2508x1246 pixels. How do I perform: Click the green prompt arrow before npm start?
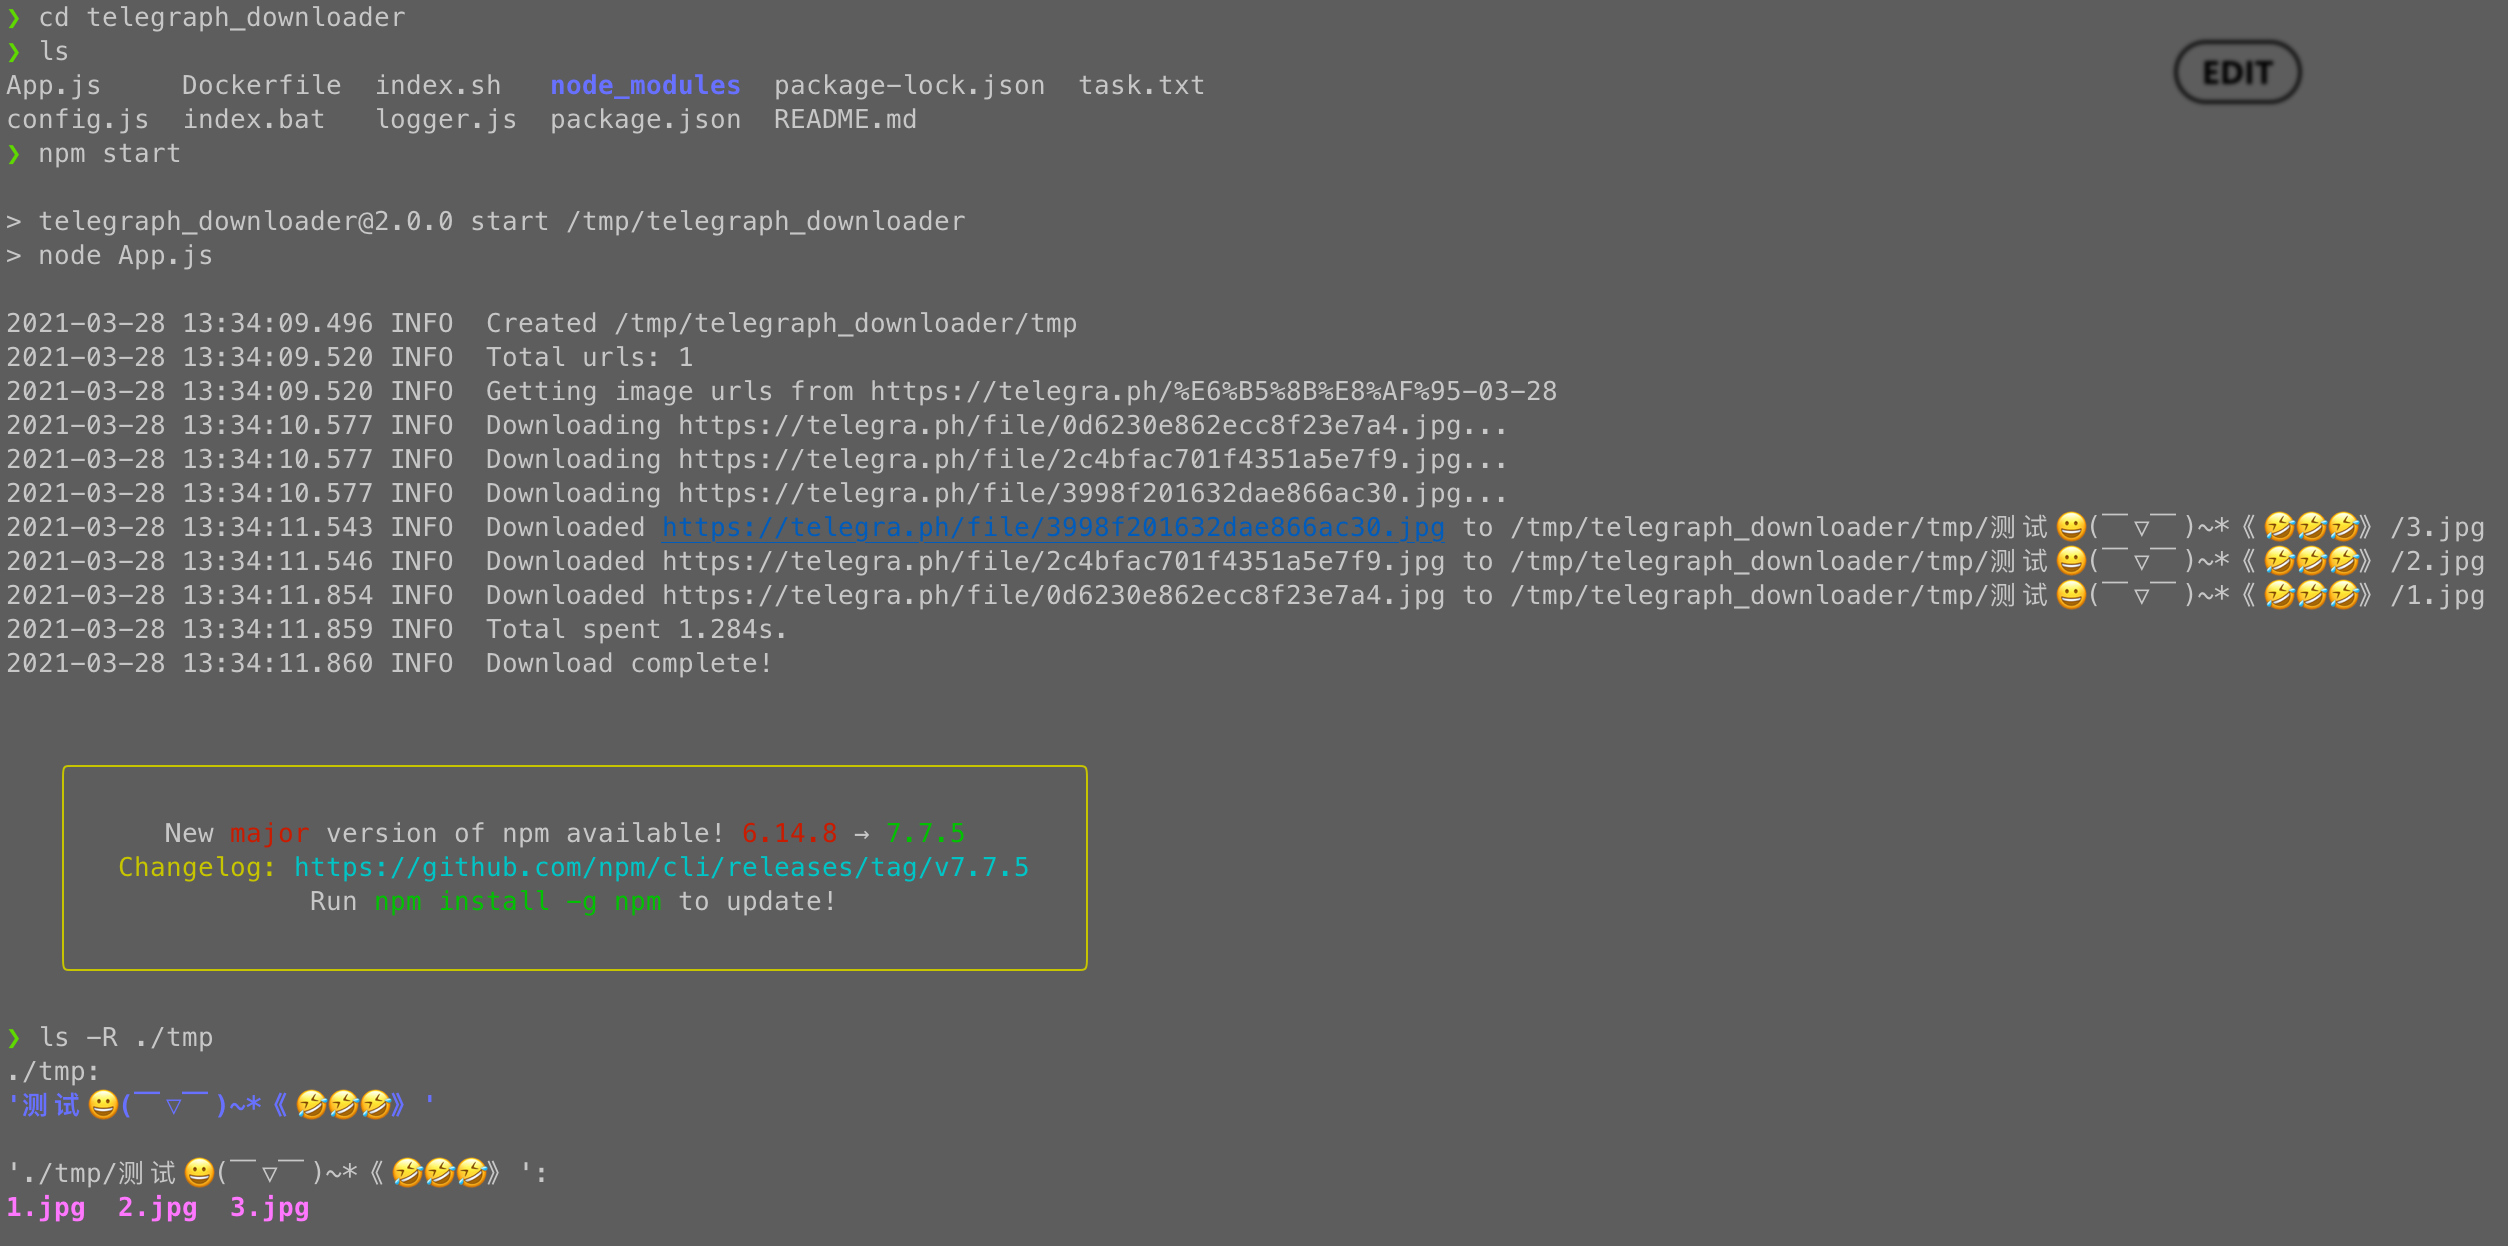point(14,154)
